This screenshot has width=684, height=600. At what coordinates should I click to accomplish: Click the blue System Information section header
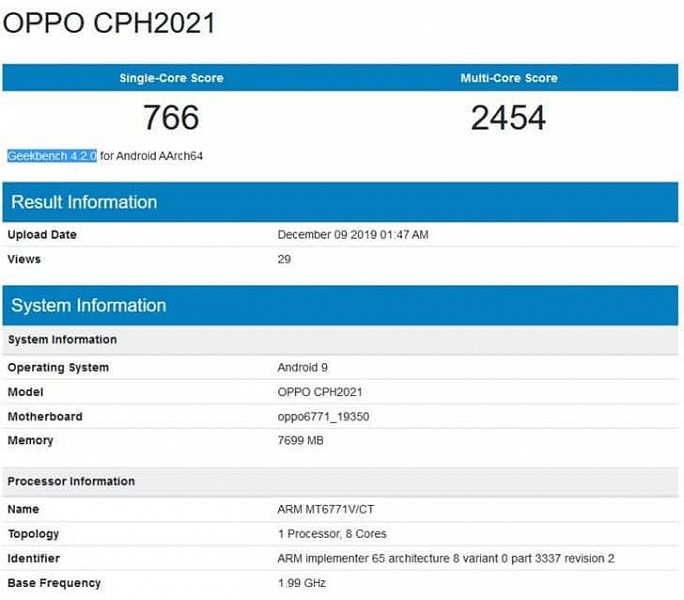click(x=340, y=305)
